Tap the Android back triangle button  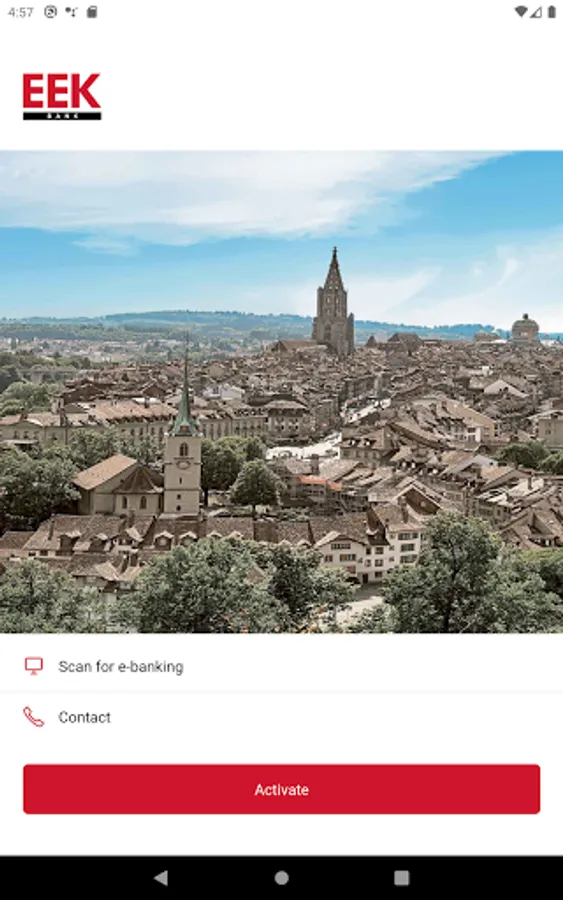[x=161, y=878]
